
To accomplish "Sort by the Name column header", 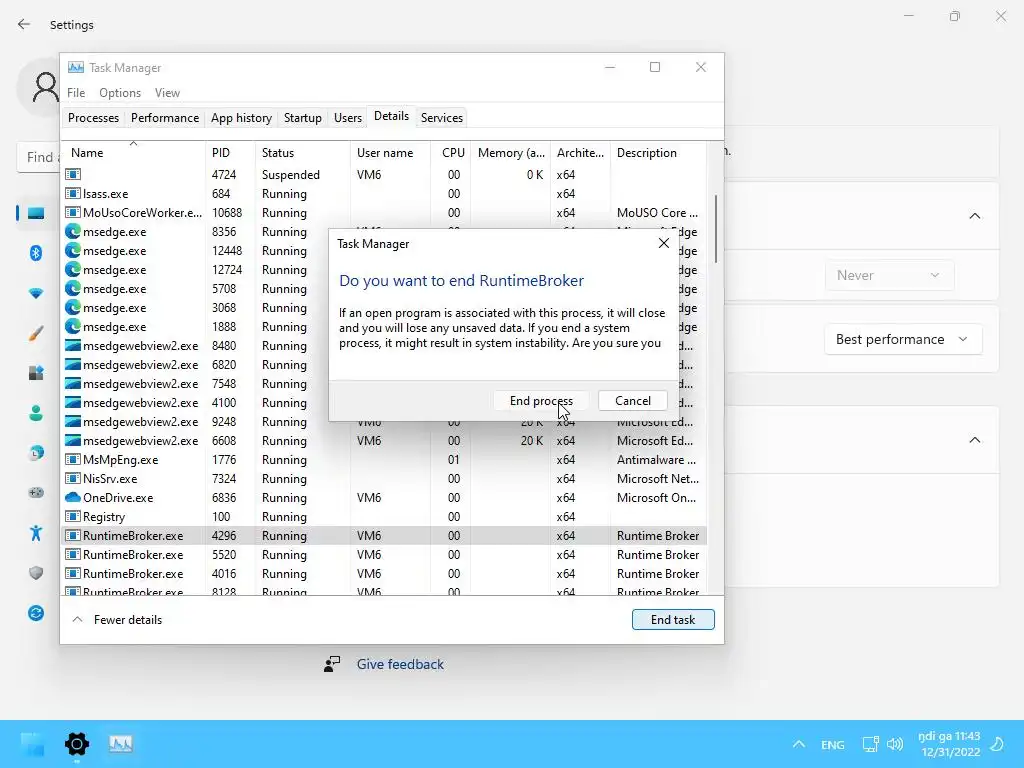I will pos(133,153).
